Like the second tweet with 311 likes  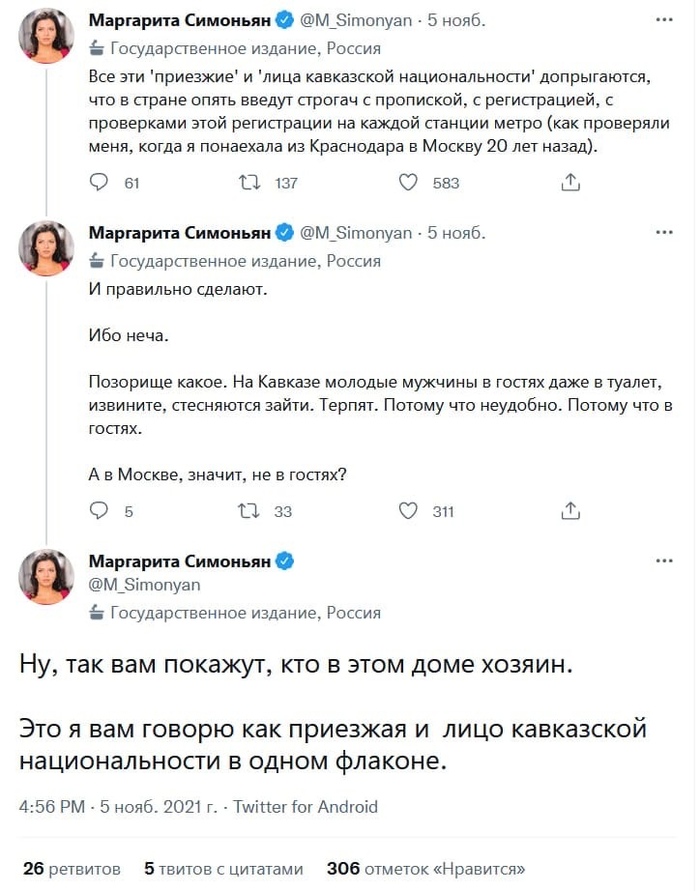click(x=408, y=511)
